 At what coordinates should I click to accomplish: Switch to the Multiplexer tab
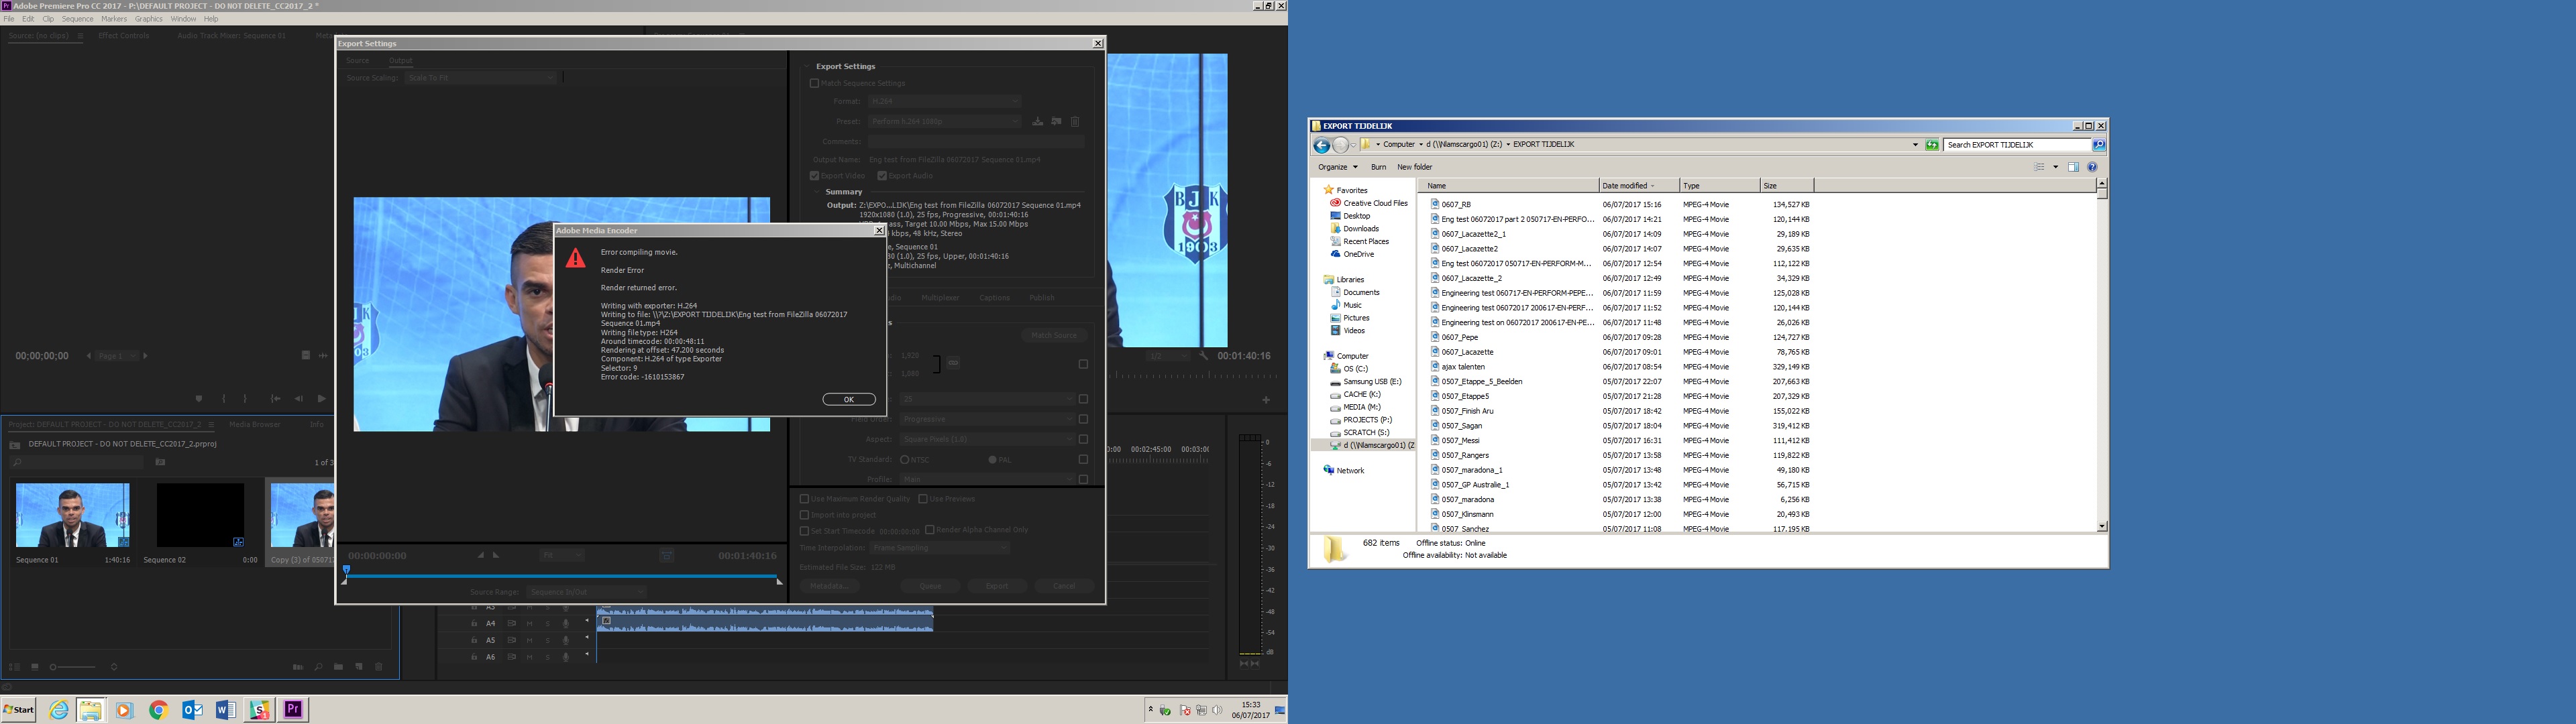click(940, 298)
